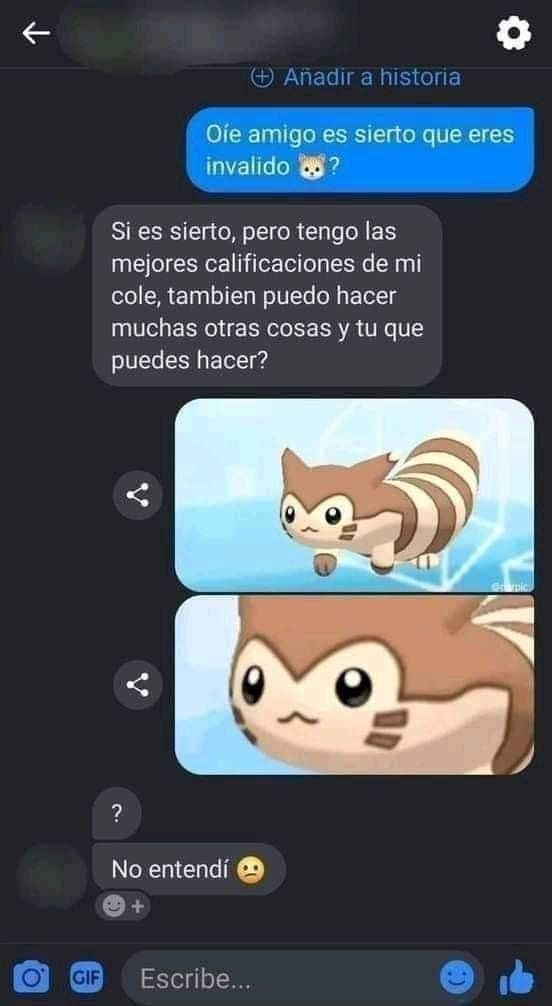Add a reaction with smiley plus icon
Image resolution: width=552 pixels, height=1006 pixels.
click(123, 906)
